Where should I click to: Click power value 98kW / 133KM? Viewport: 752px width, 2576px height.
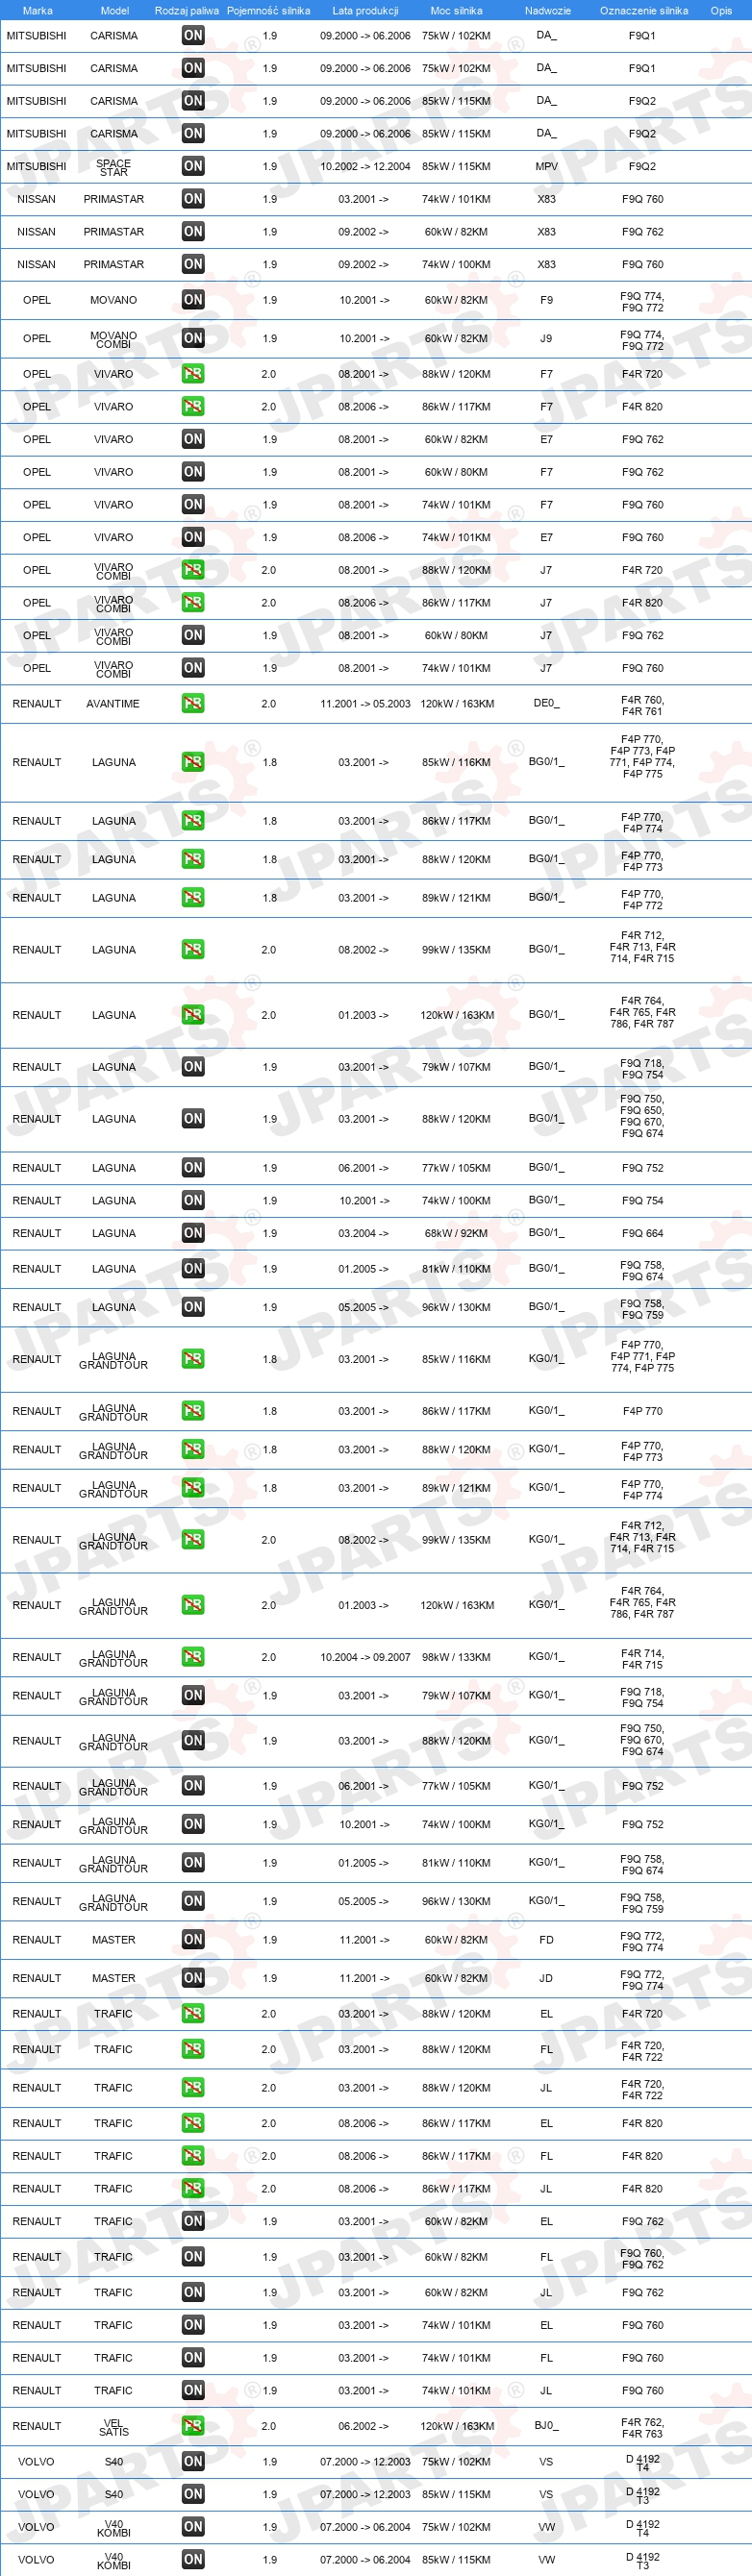(456, 1657)
